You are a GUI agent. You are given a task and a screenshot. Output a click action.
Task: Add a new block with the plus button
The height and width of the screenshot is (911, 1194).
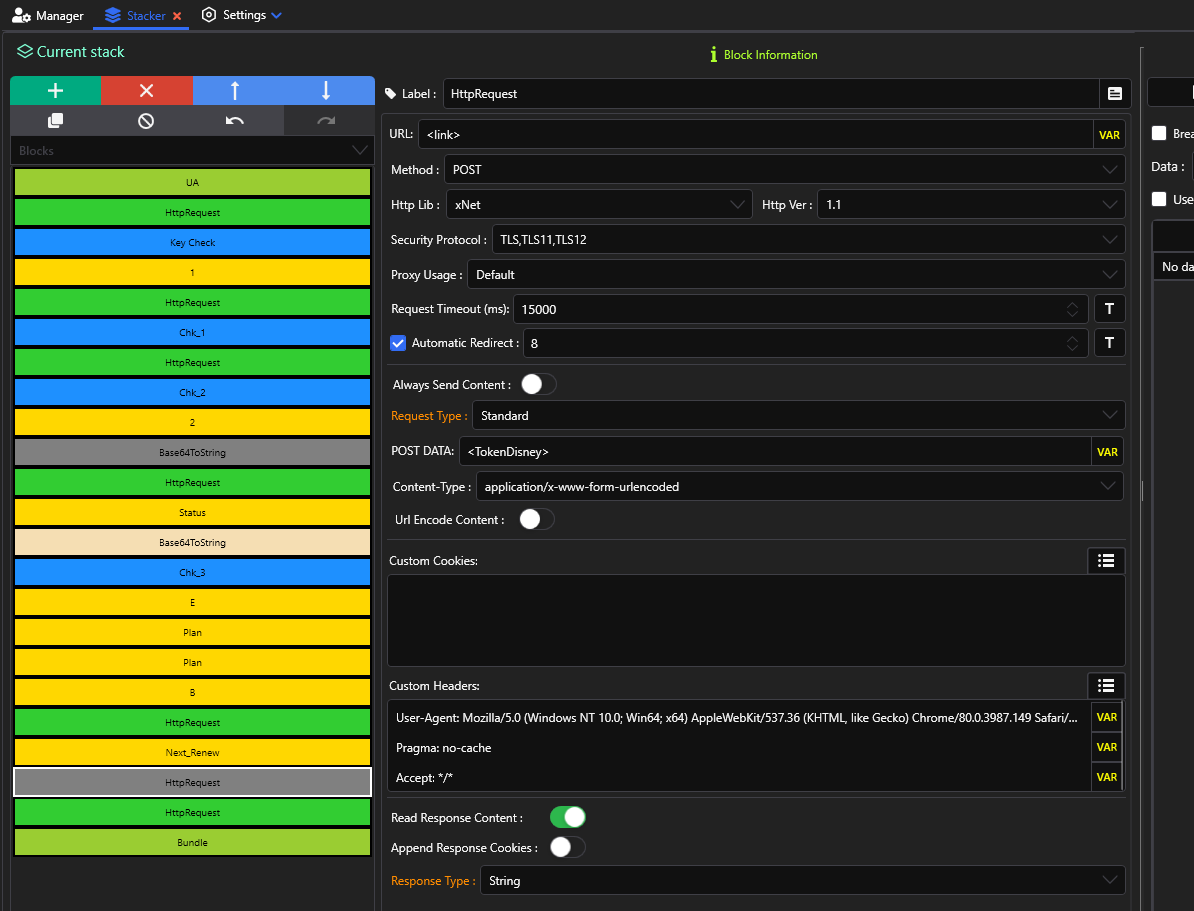56,91
